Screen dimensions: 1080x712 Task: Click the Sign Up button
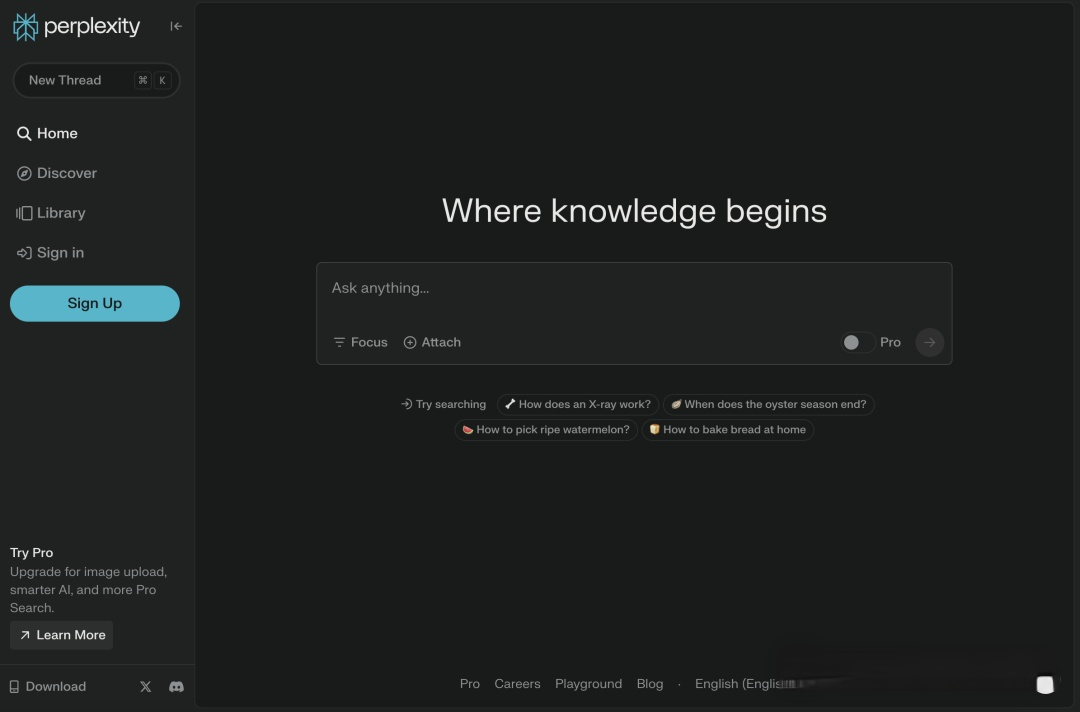94,304
